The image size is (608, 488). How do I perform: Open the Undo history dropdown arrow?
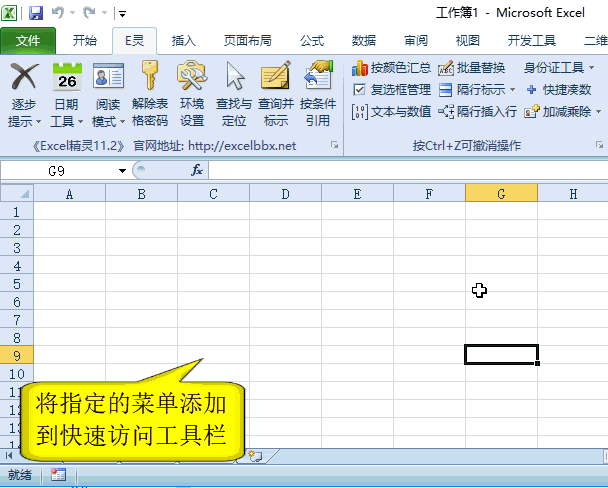click(73, 13)
